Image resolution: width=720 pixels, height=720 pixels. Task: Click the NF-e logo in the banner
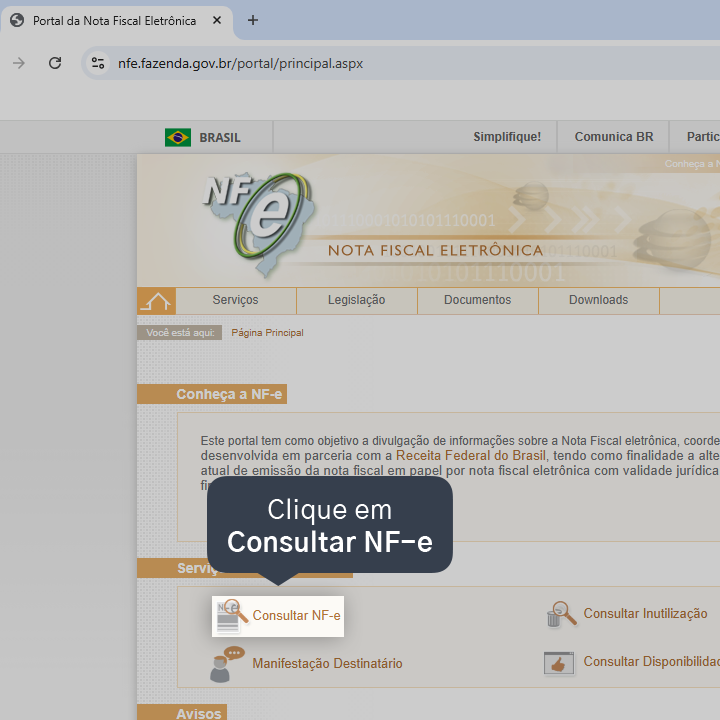[259, 223]
